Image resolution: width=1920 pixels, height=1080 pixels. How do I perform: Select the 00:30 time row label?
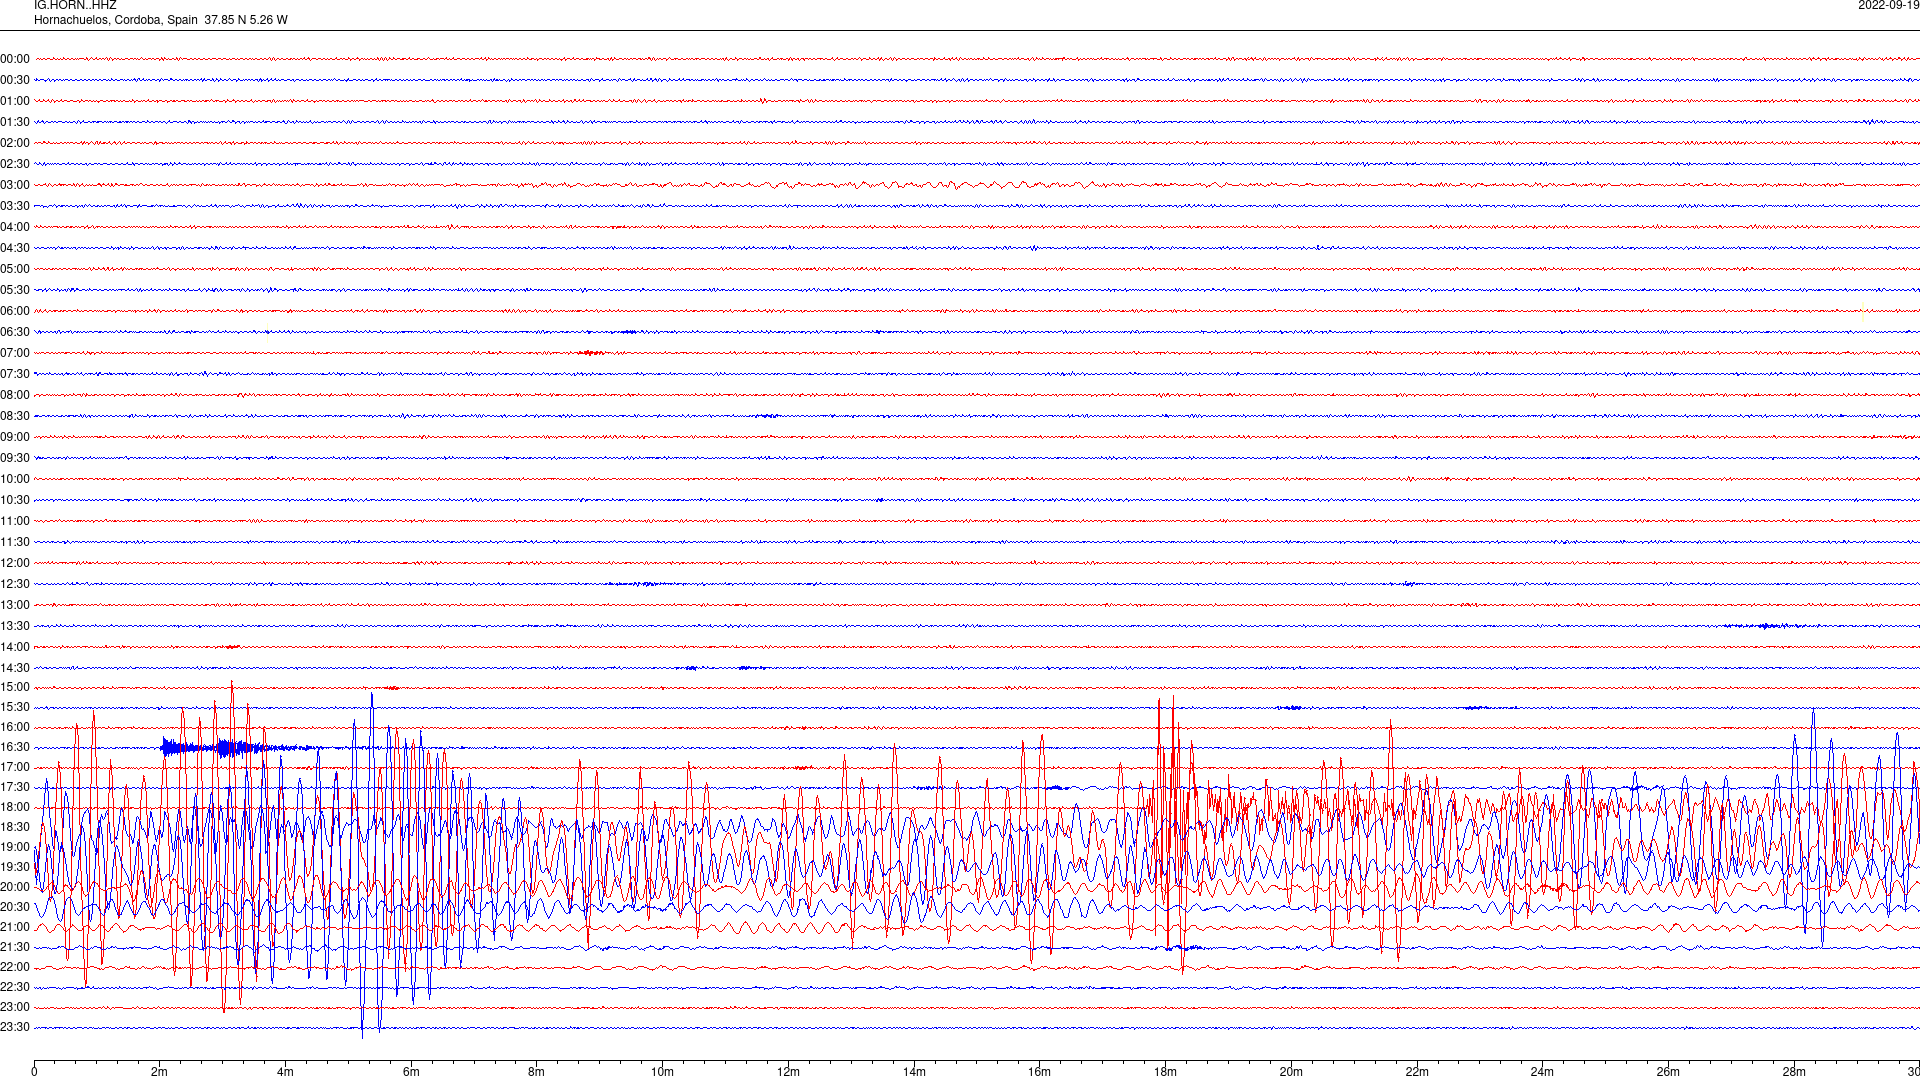tap(15, 80)
